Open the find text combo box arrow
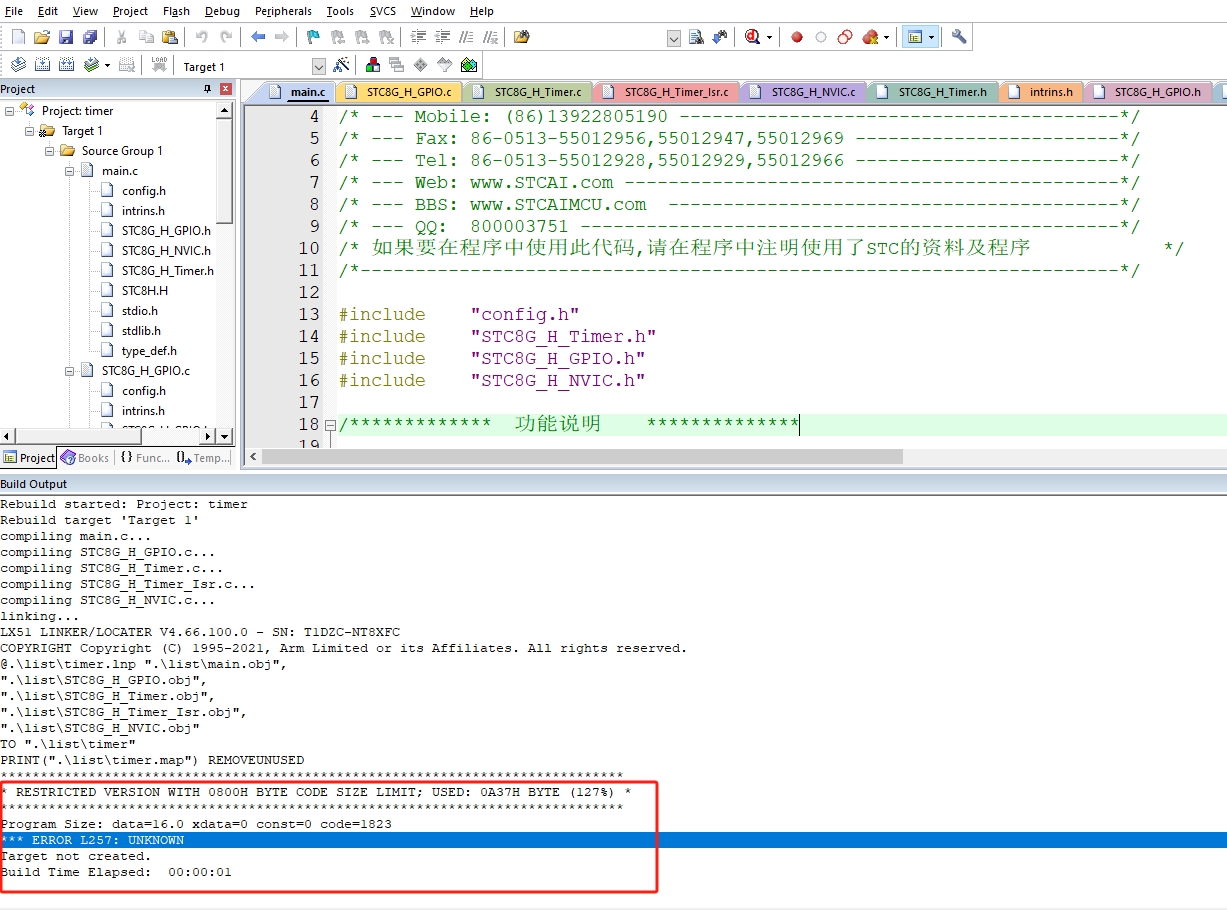 673,38
